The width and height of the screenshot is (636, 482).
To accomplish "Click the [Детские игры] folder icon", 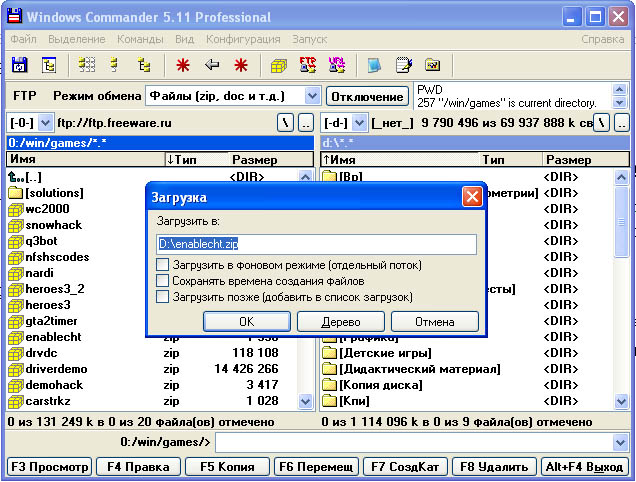I will (330, 353).
